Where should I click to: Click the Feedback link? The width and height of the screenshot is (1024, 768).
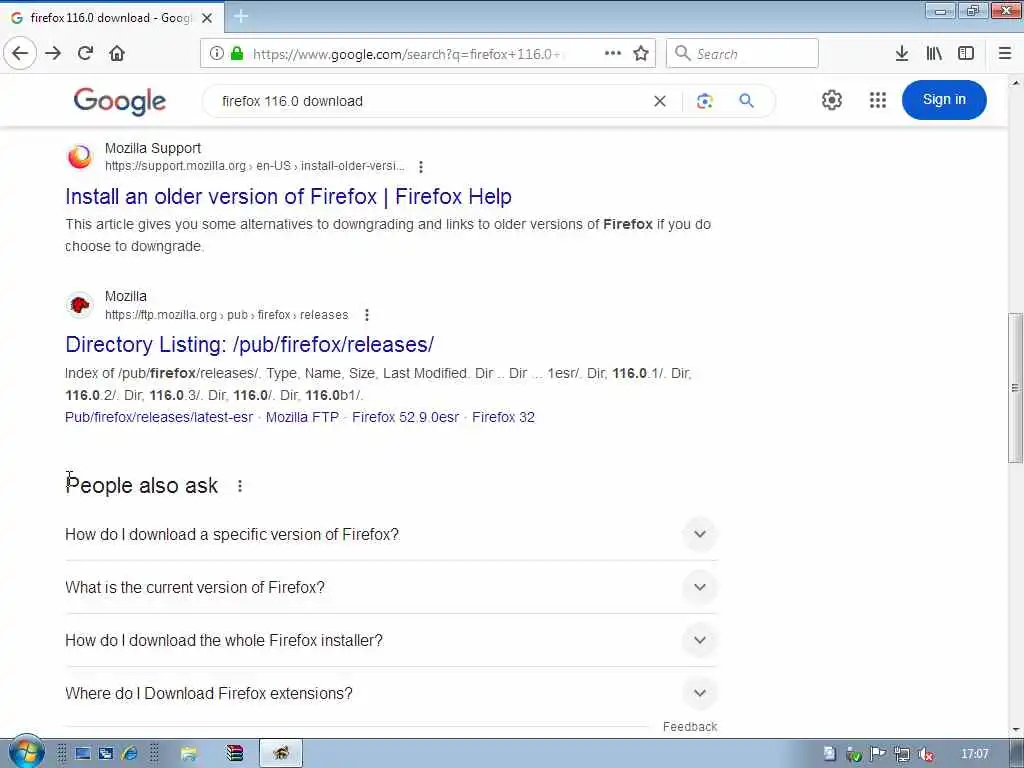690,727
